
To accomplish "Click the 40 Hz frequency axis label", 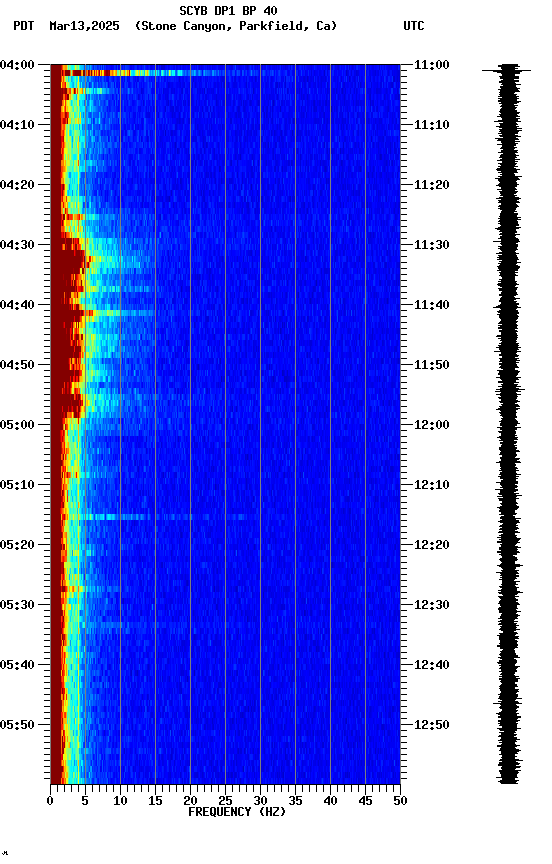I will pos(330,801).
